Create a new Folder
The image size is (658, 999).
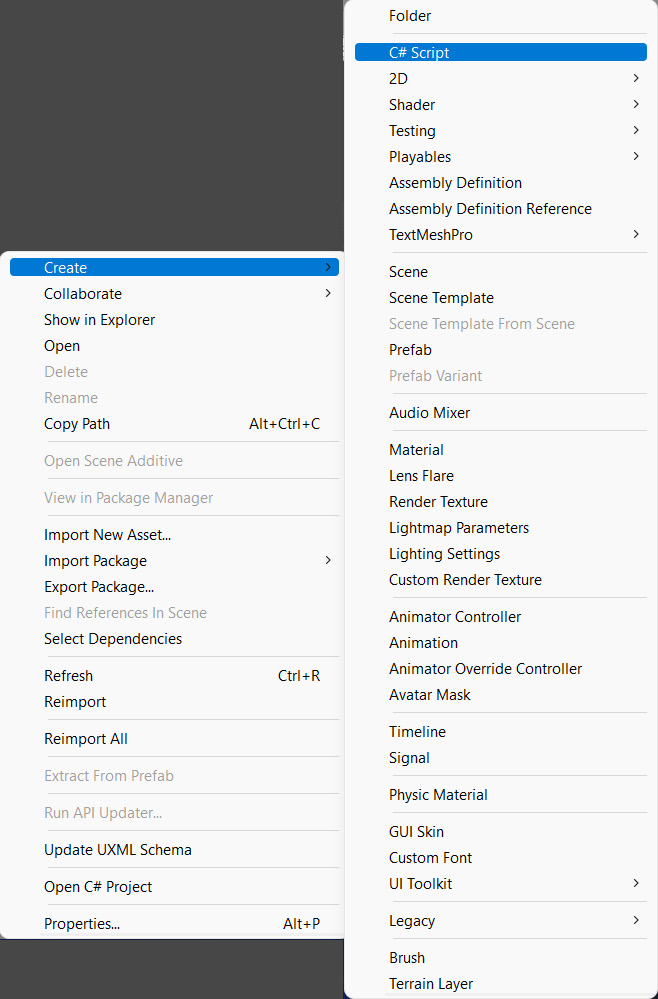[501, 16]
